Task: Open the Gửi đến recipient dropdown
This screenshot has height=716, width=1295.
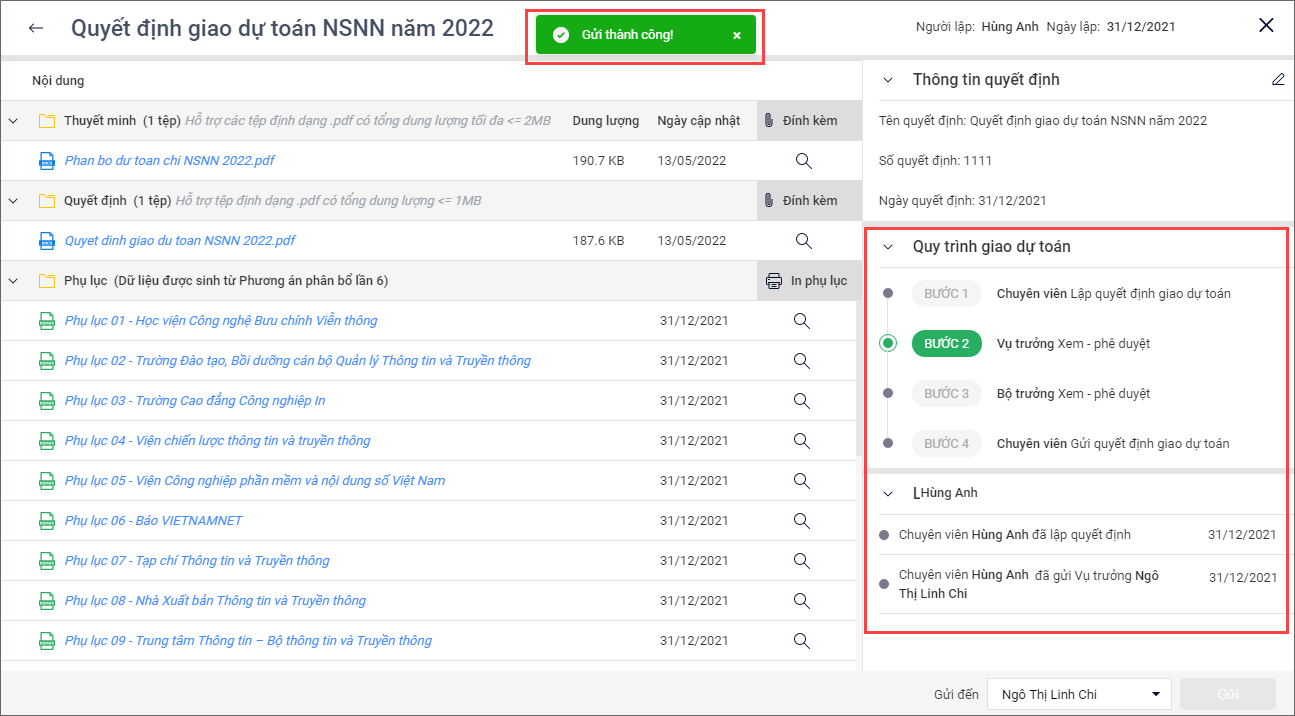Action: 1078,694
